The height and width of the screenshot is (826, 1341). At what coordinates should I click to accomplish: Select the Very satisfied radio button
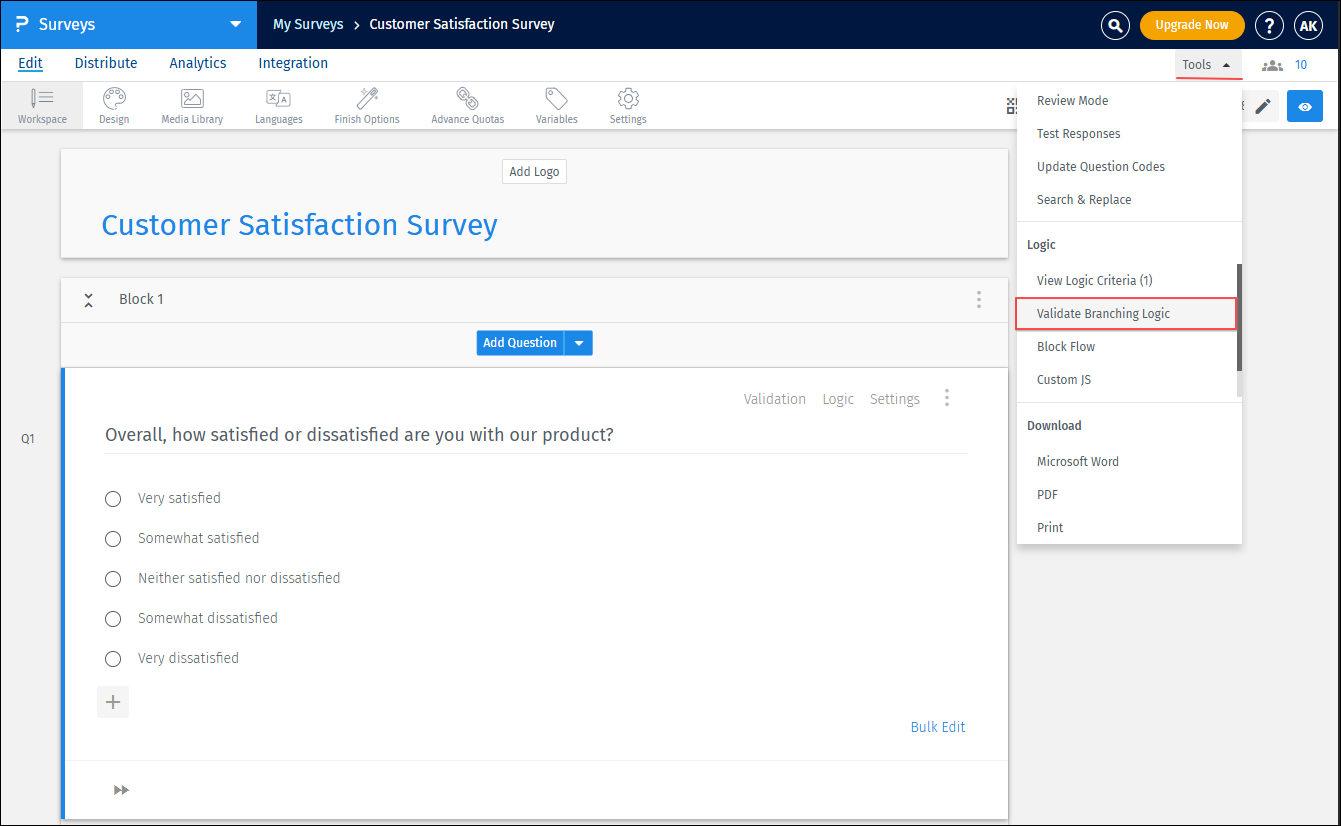coord(113,498)
